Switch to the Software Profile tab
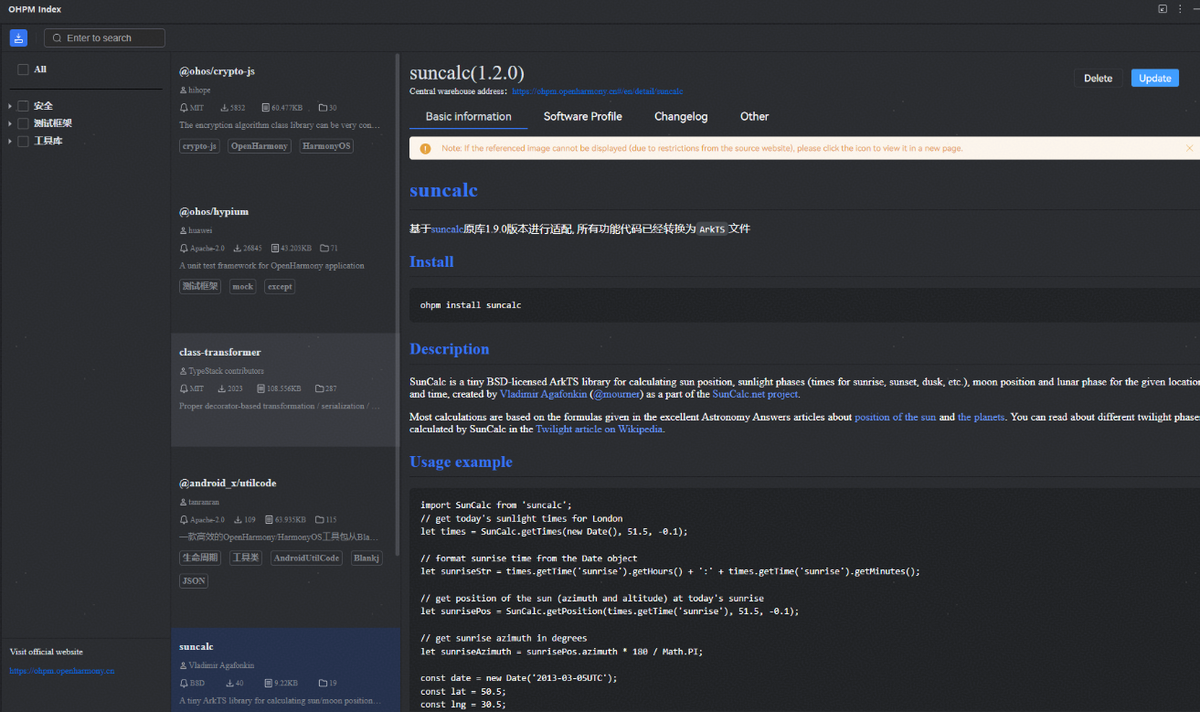 [x=582, y=117]
